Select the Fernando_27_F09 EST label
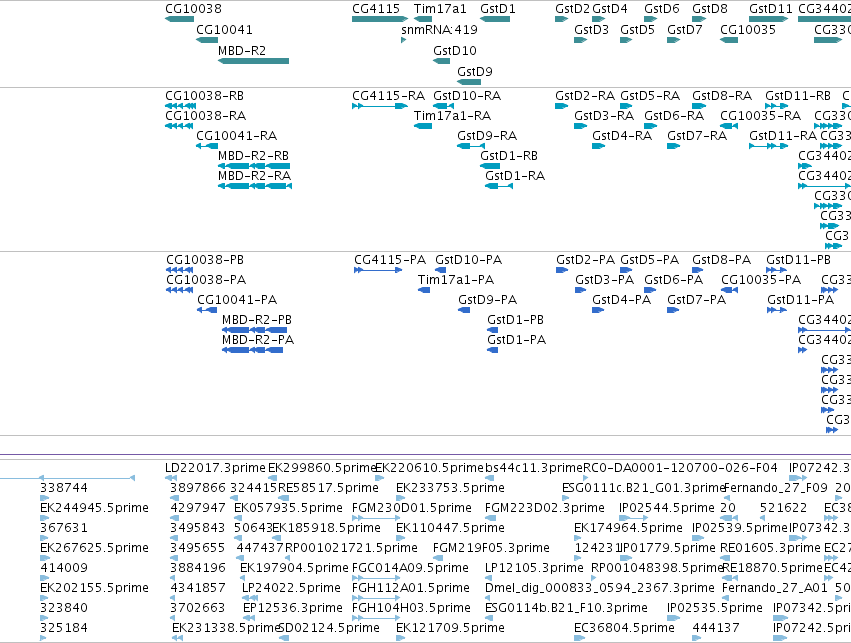This screenshot has width=851, height=643. click(x=776, y=488)
